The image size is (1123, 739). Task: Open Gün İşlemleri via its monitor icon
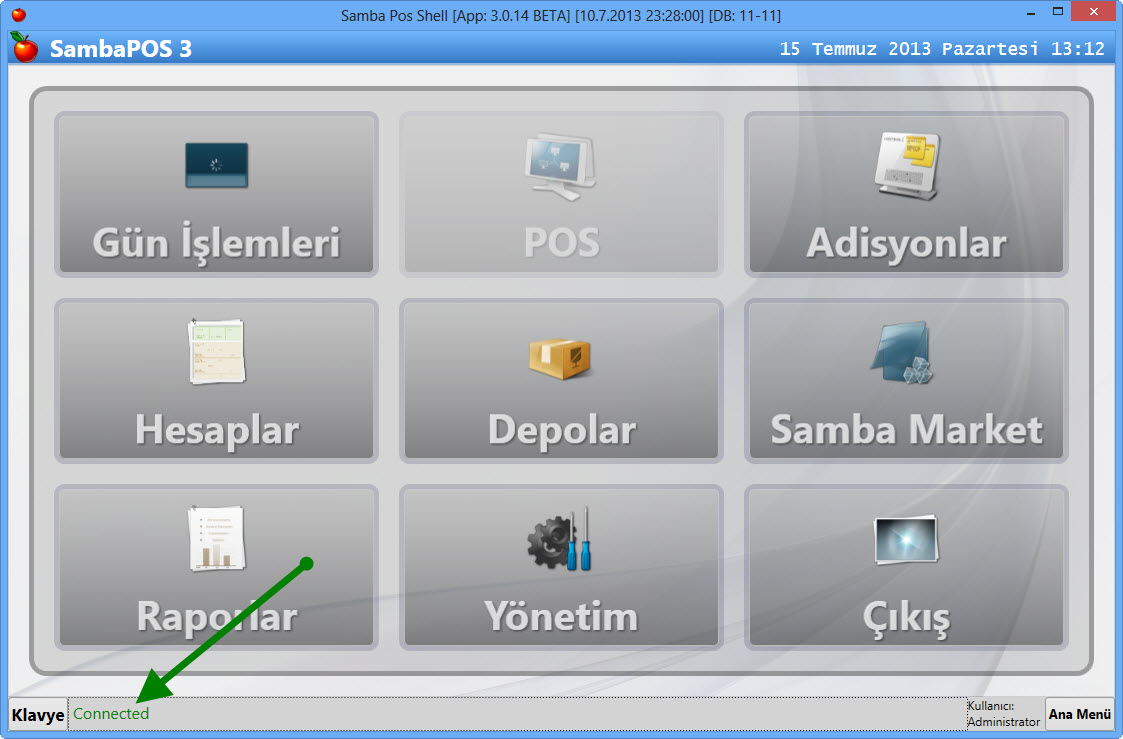(x=216, y=166)
